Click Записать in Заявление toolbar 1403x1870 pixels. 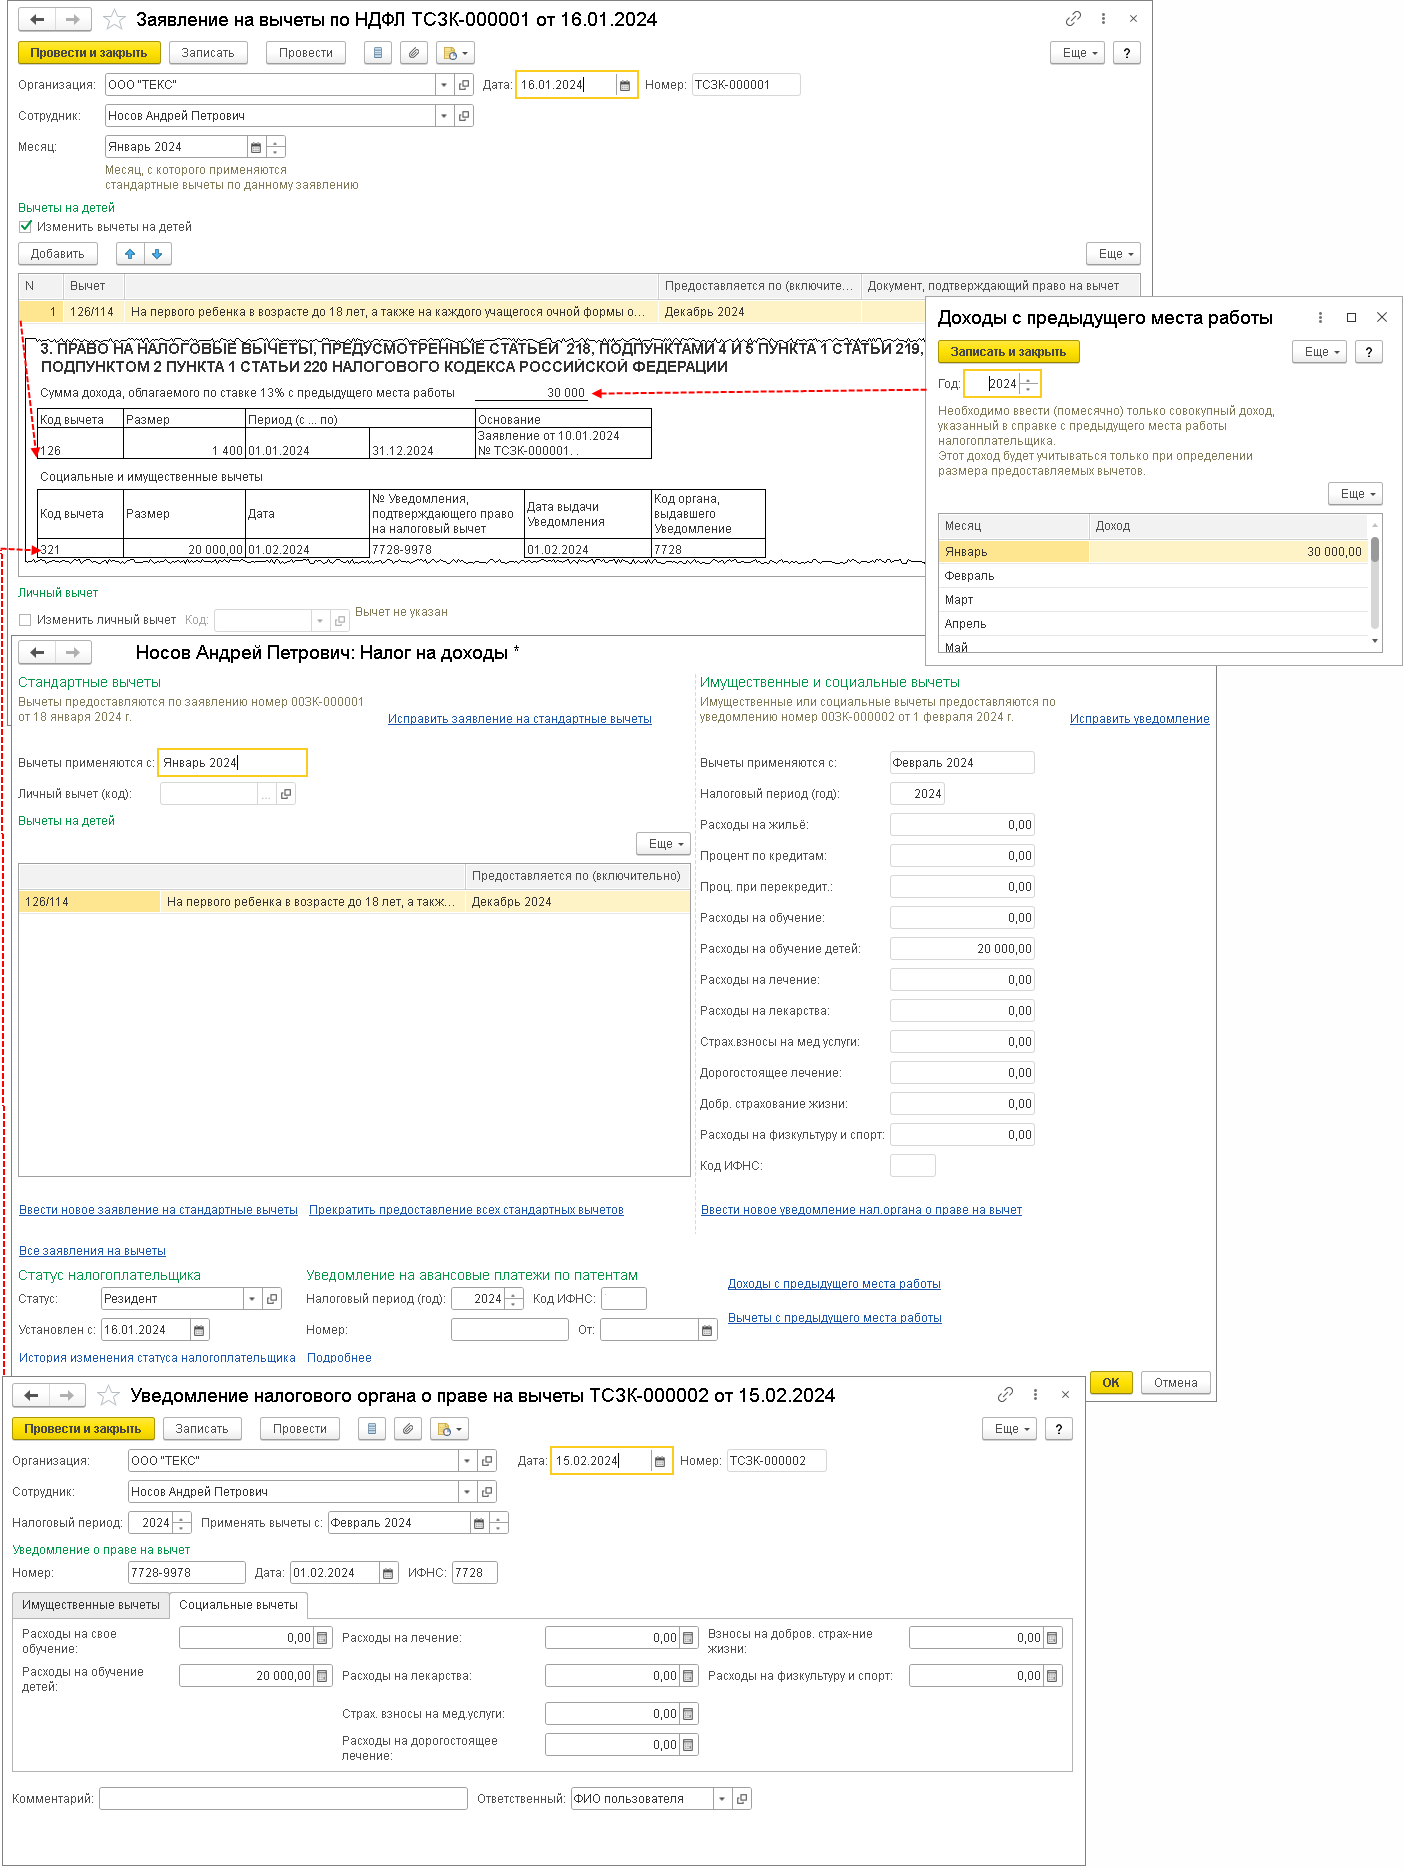(208, 53)
